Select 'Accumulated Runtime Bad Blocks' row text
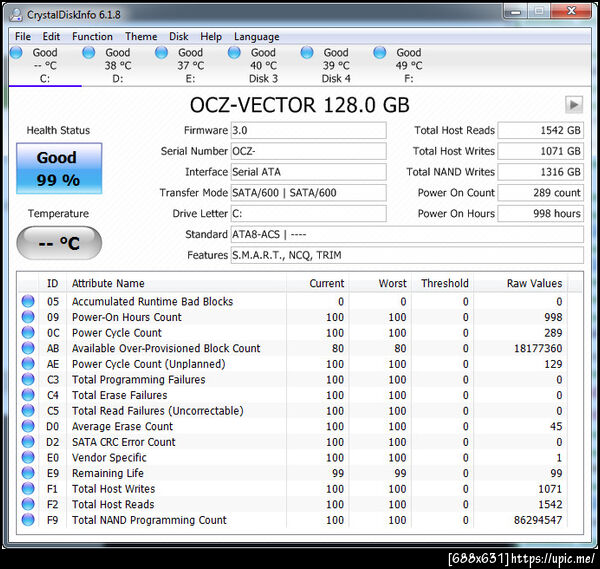This screenshot has height=569, width=600. (152, 302)
